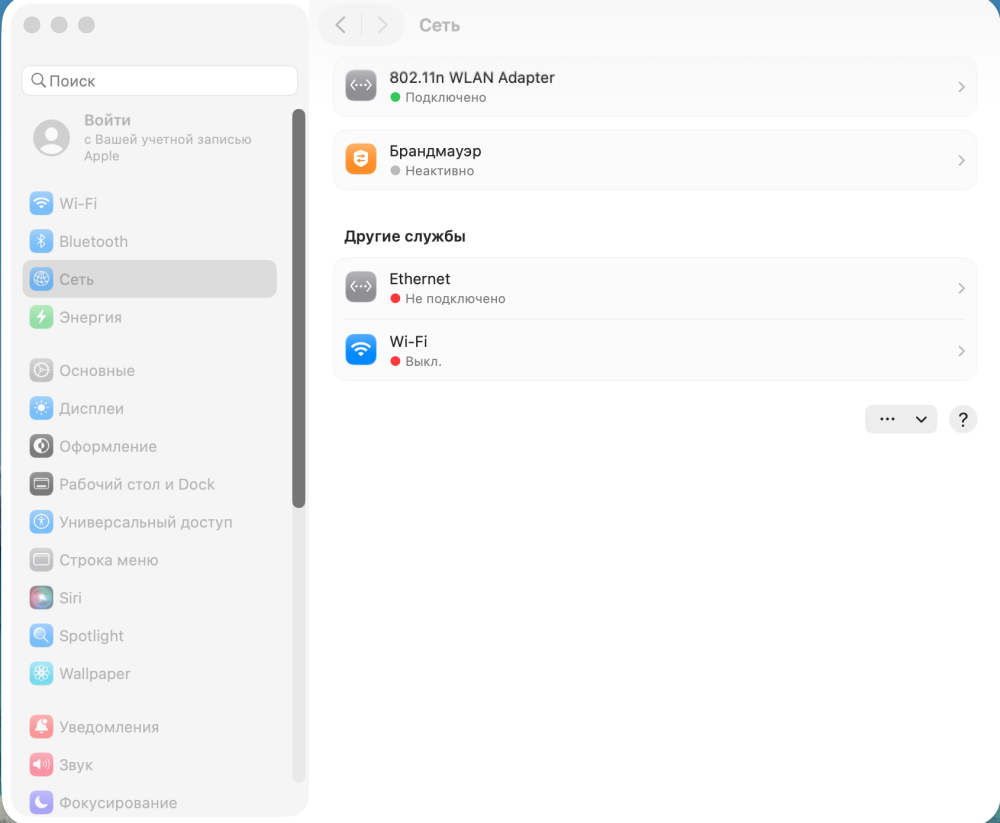Open Wi-Fi icon in sidebar
This screenshot has height=823, width=1000.
41,204
